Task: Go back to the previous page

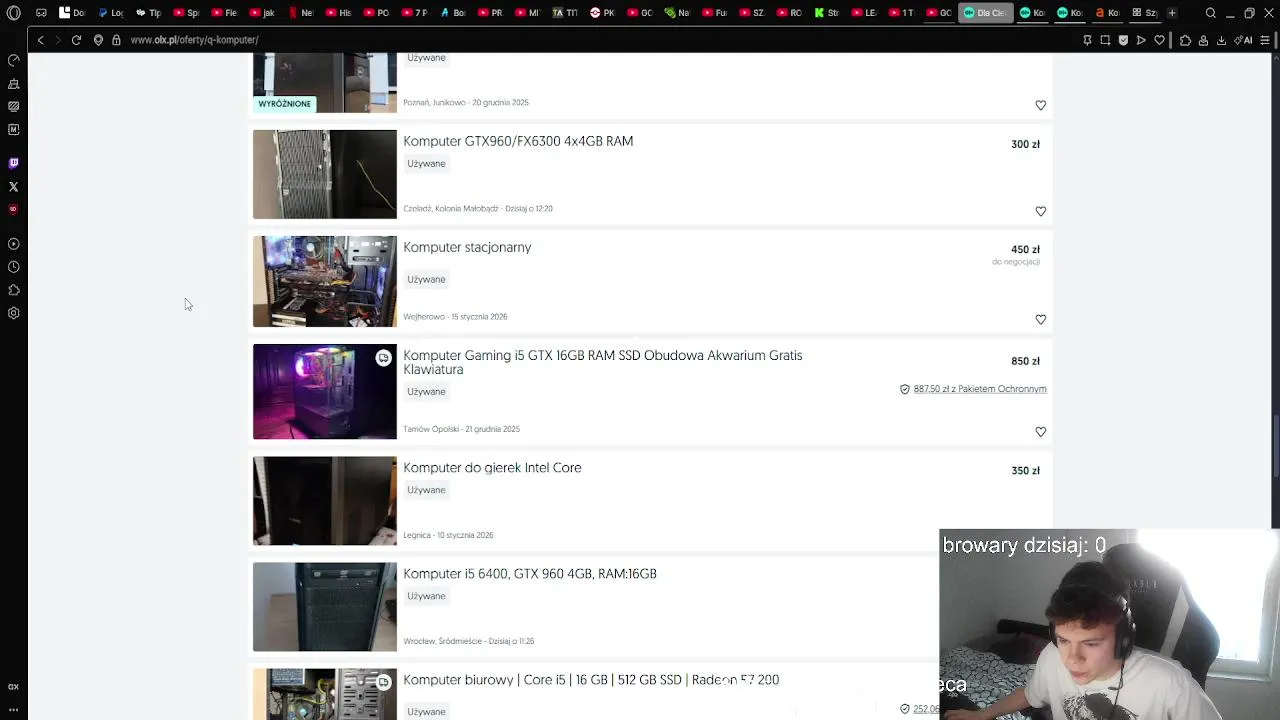Action: click(40, 40)
